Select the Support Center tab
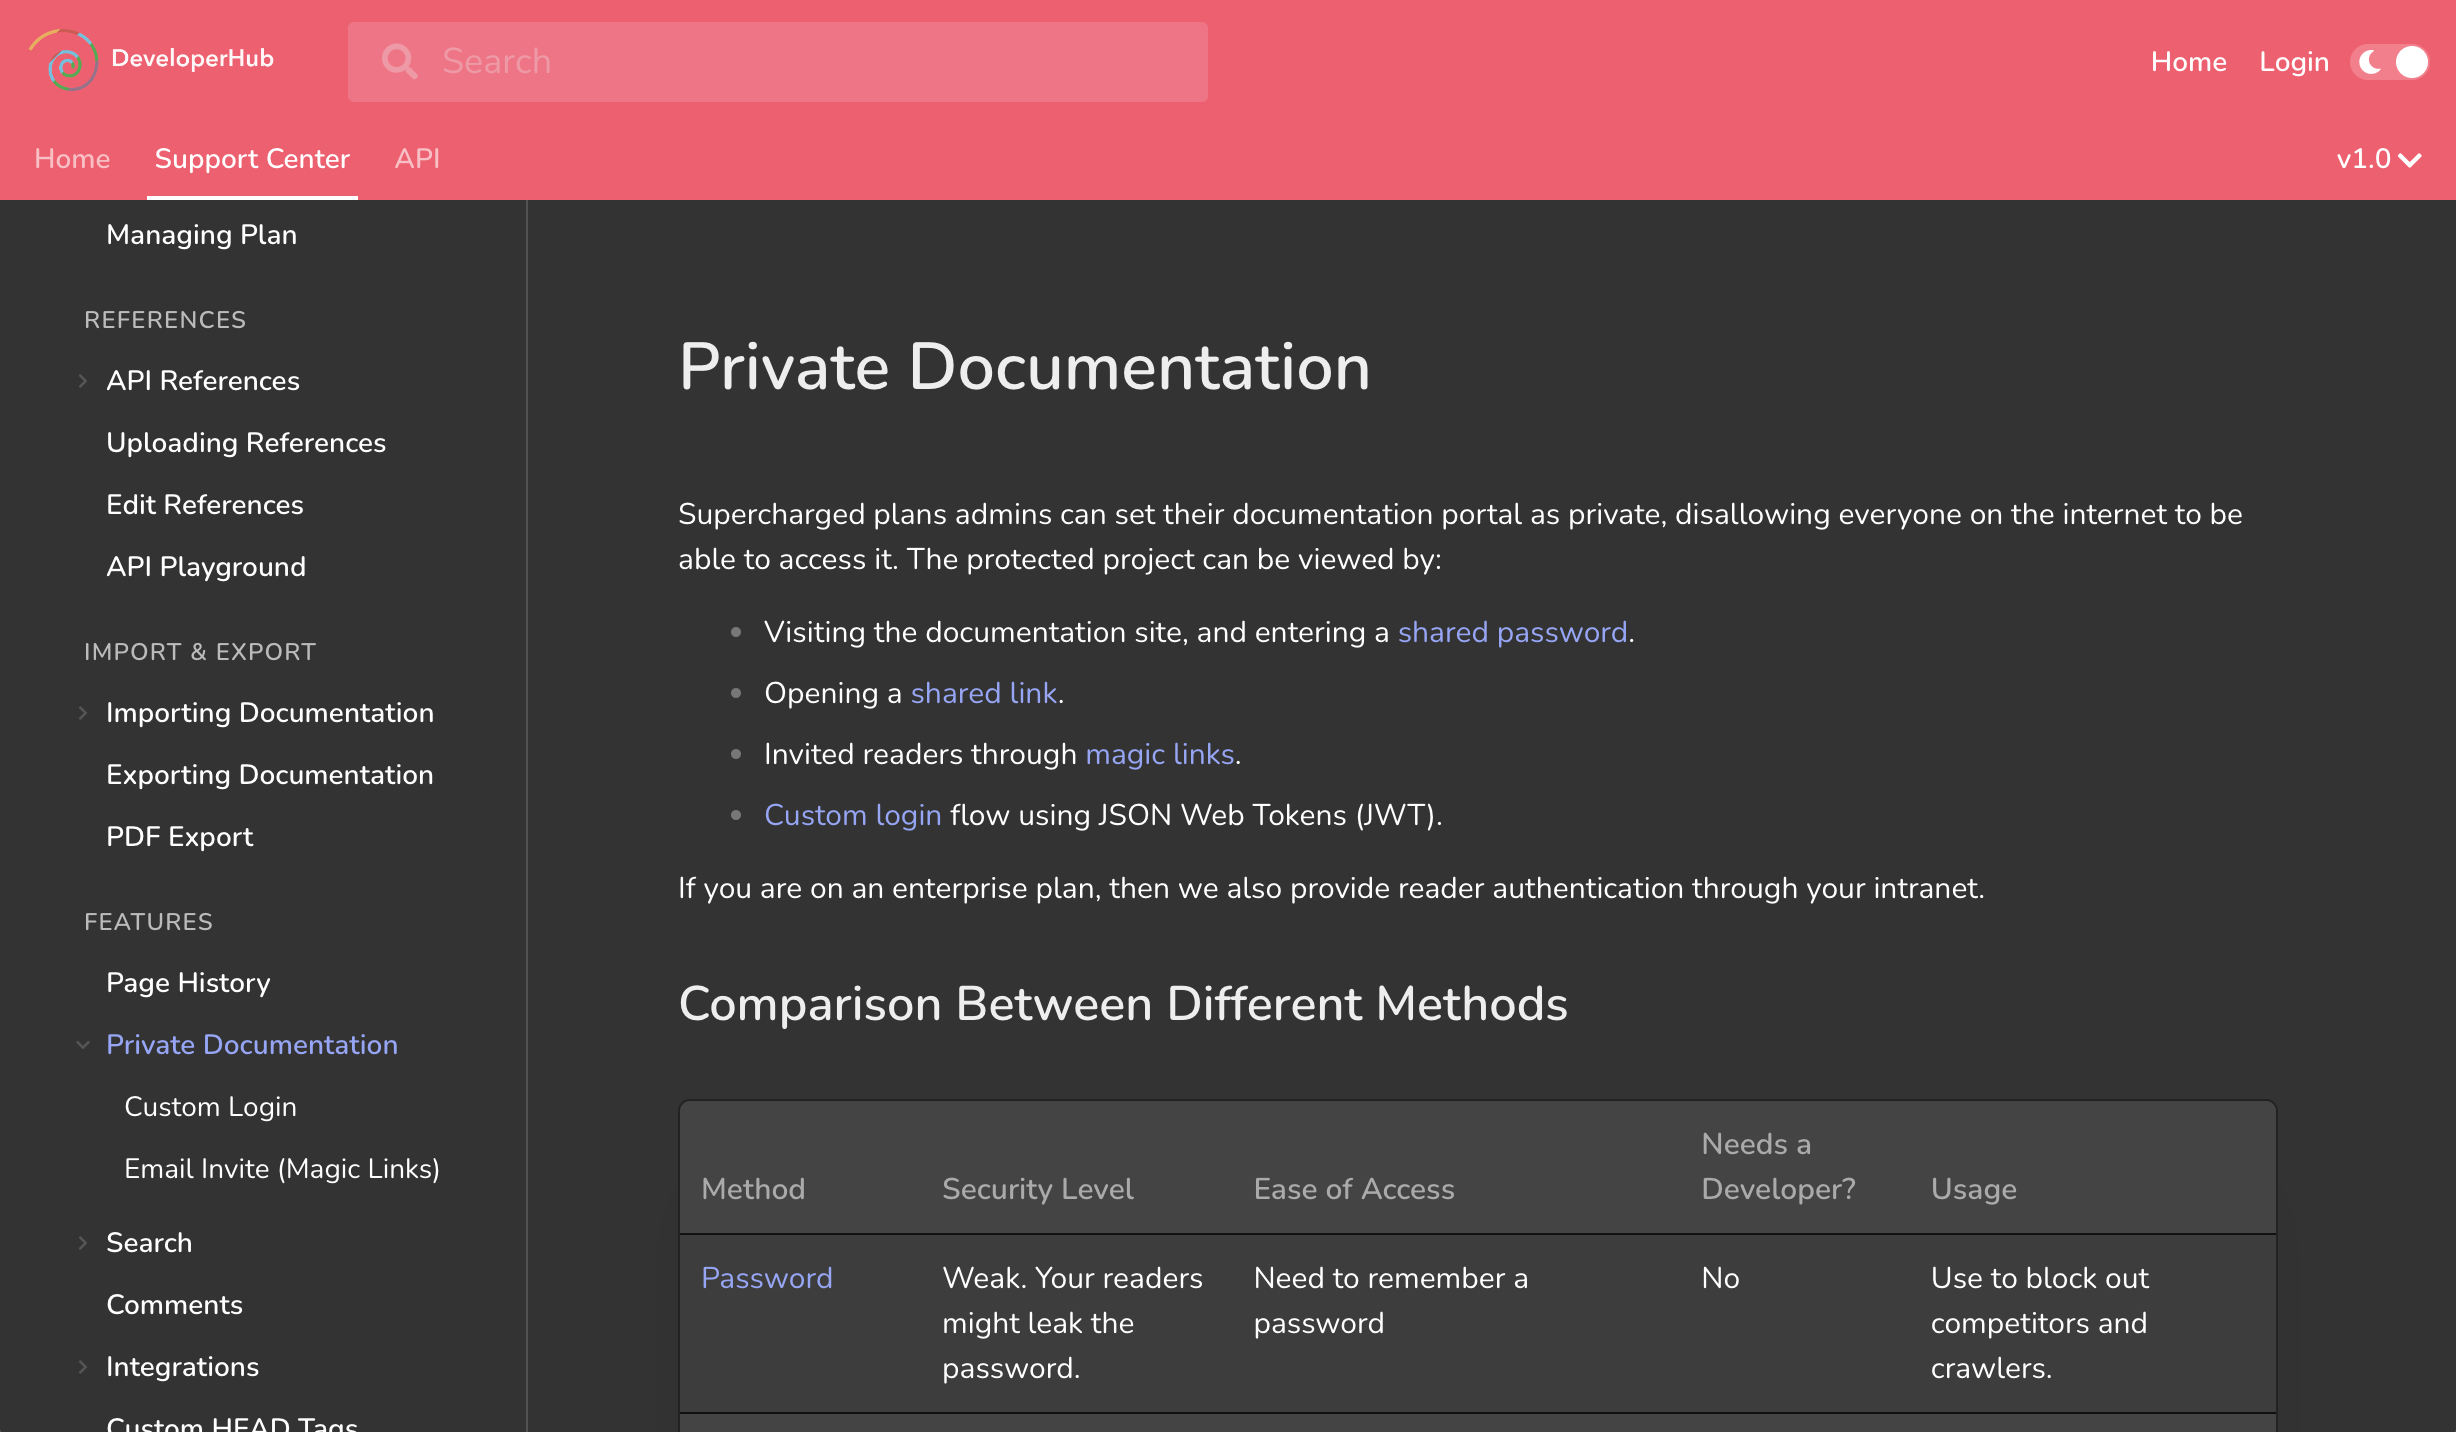Screen dimensions: 2456x1432 tap(252, 159)
